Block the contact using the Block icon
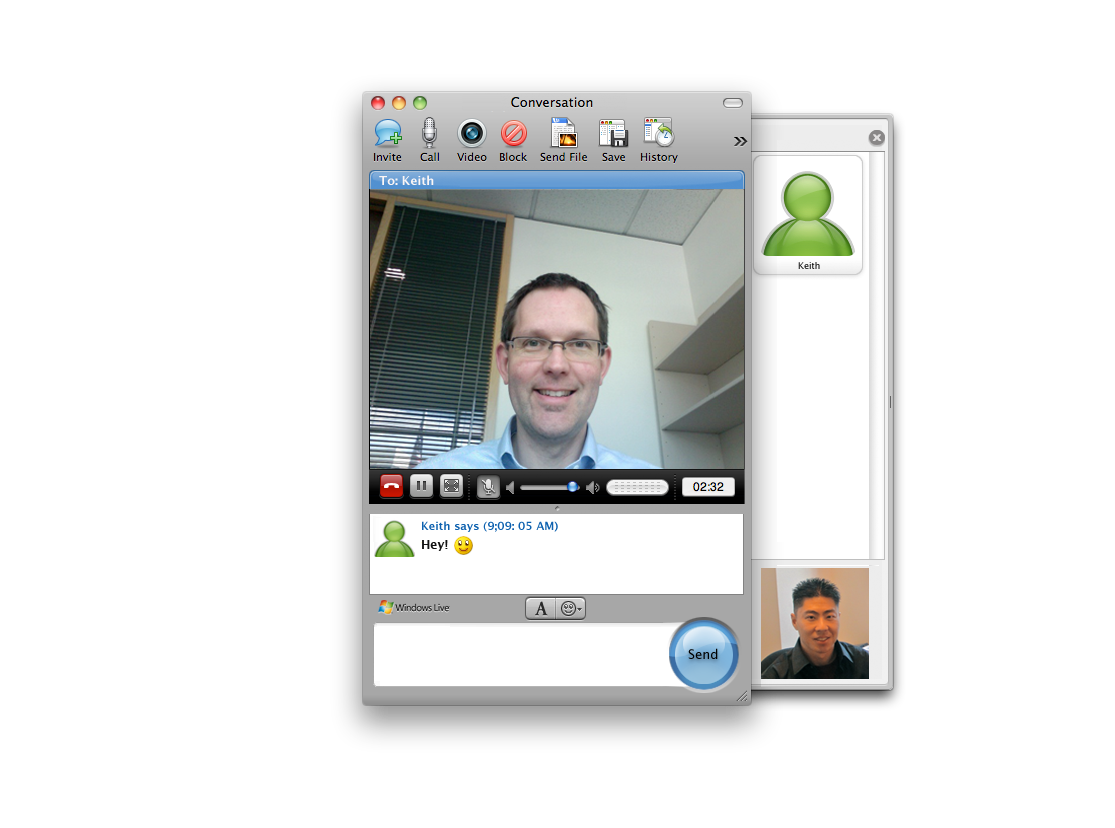Viewport: 1115px width, 828px height. (513, 134)
